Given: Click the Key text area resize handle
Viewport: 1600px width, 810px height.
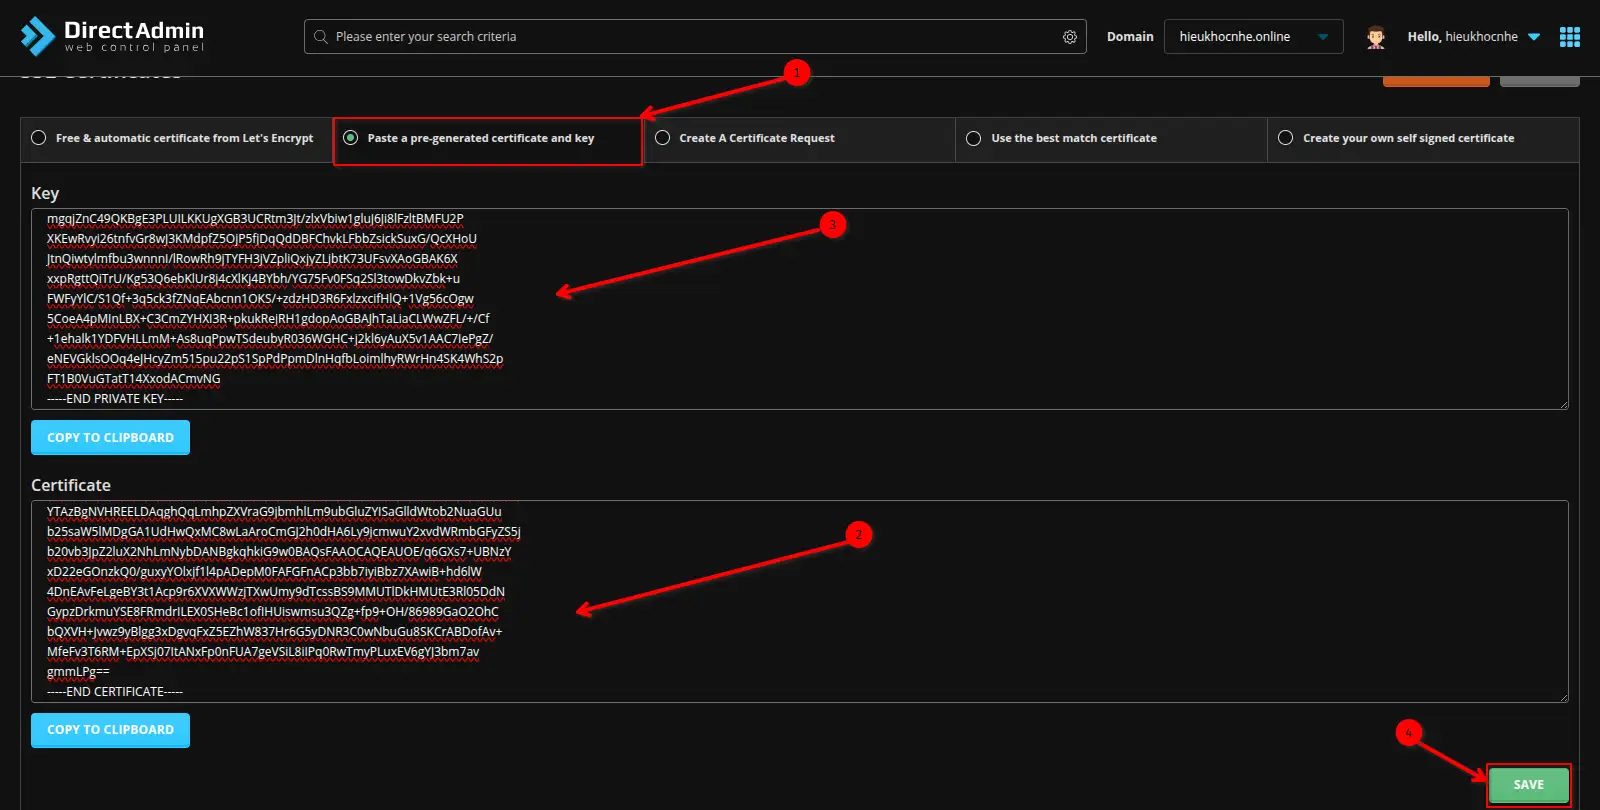Looking at the screenshot, I should tap(1563, 404).
